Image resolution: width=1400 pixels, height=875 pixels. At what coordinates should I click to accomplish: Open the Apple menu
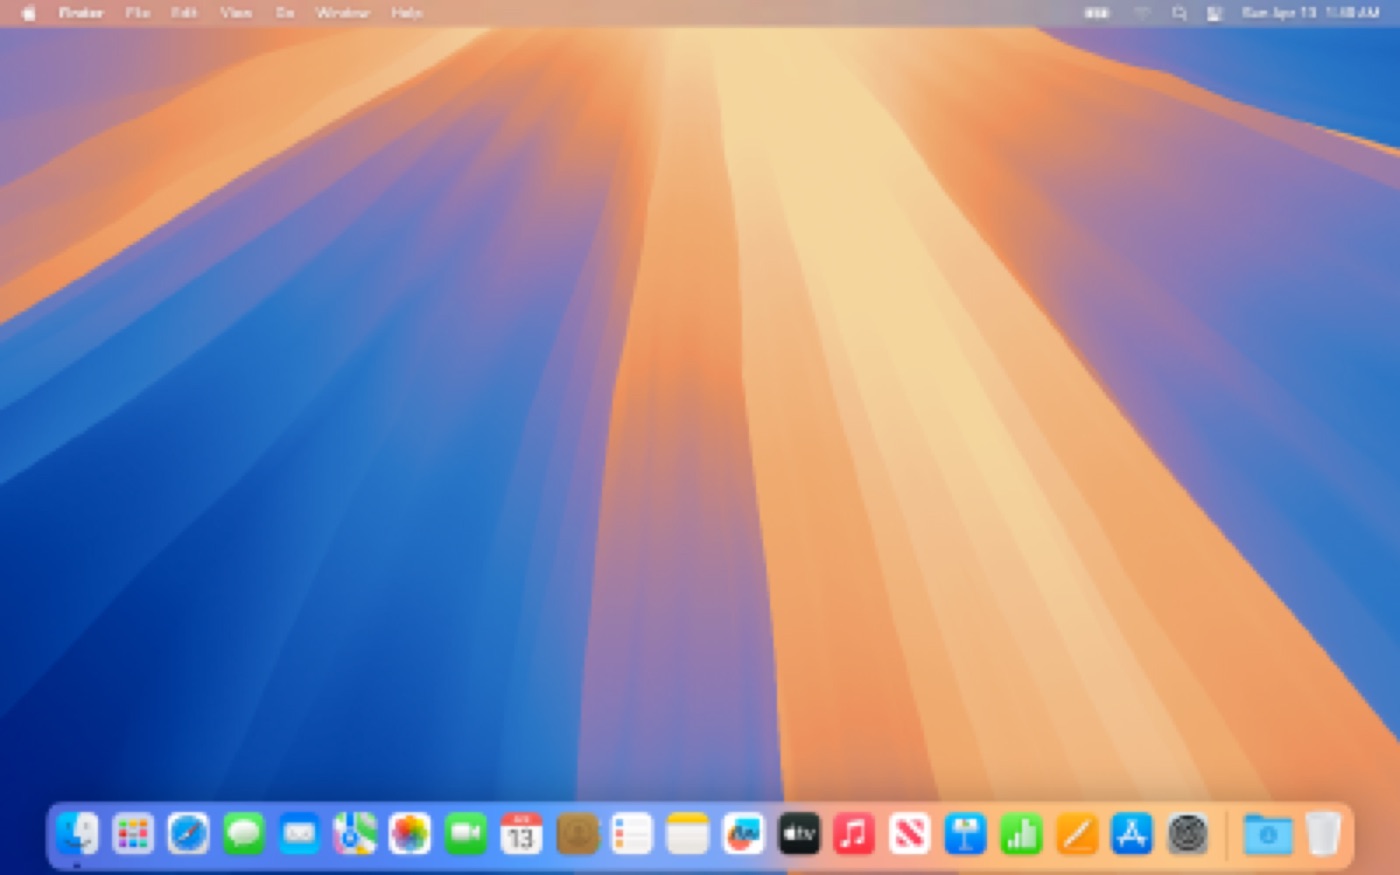click(x=28, y=13)
